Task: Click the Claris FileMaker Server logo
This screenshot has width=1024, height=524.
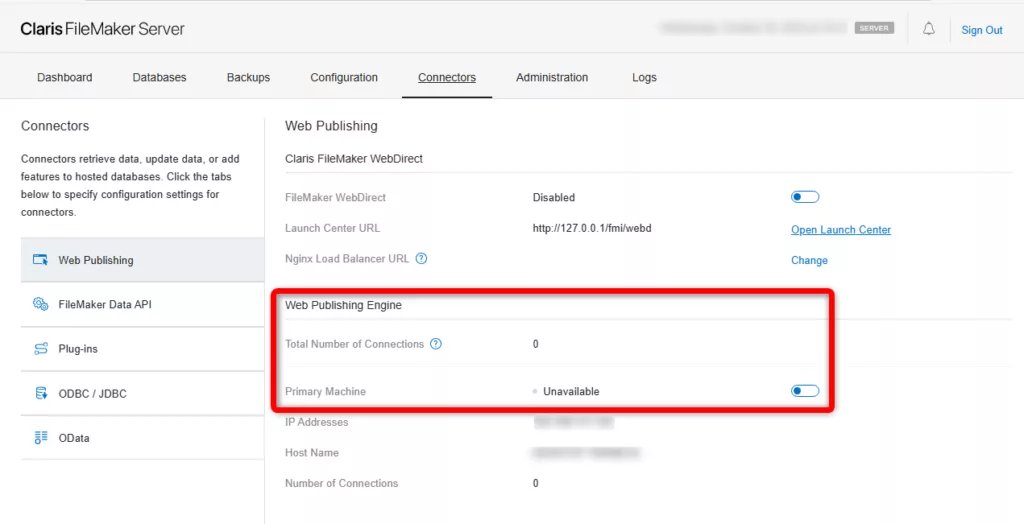Action: (x=103, y=29)
